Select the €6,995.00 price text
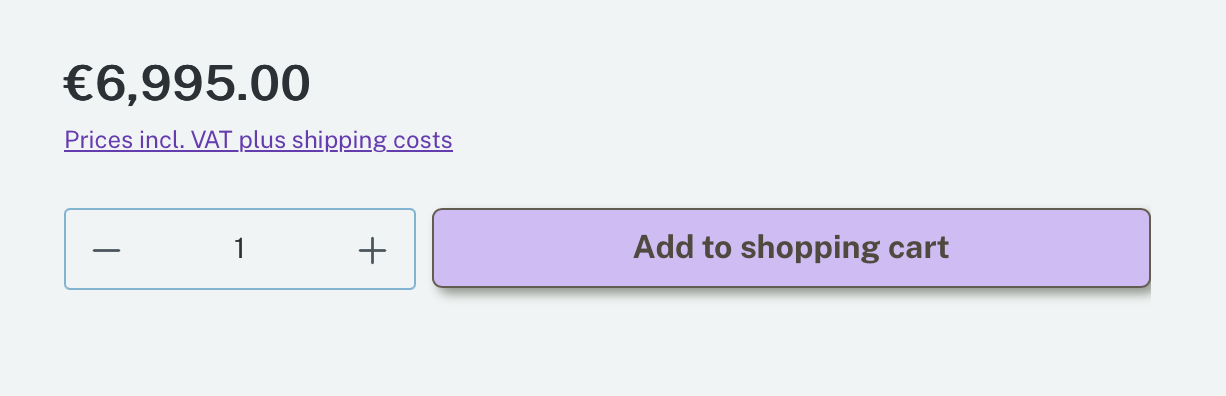 pos(187,84)
